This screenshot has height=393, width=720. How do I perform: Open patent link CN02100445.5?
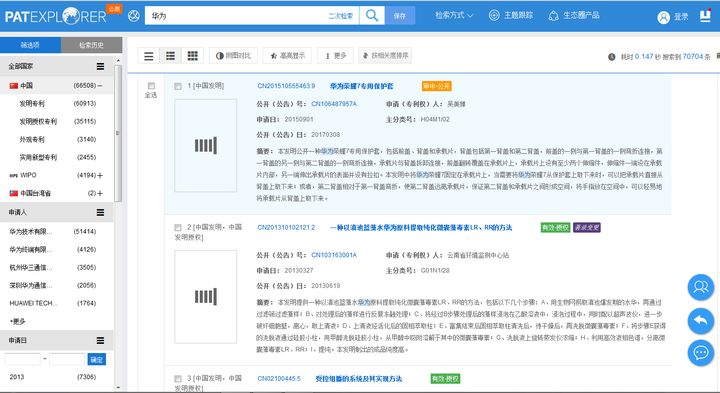tap(279, 379)
